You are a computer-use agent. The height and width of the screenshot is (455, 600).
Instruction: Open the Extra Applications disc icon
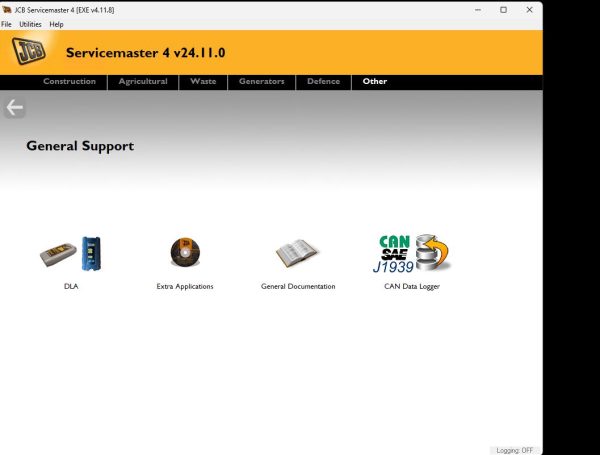(x=185, y=252)
